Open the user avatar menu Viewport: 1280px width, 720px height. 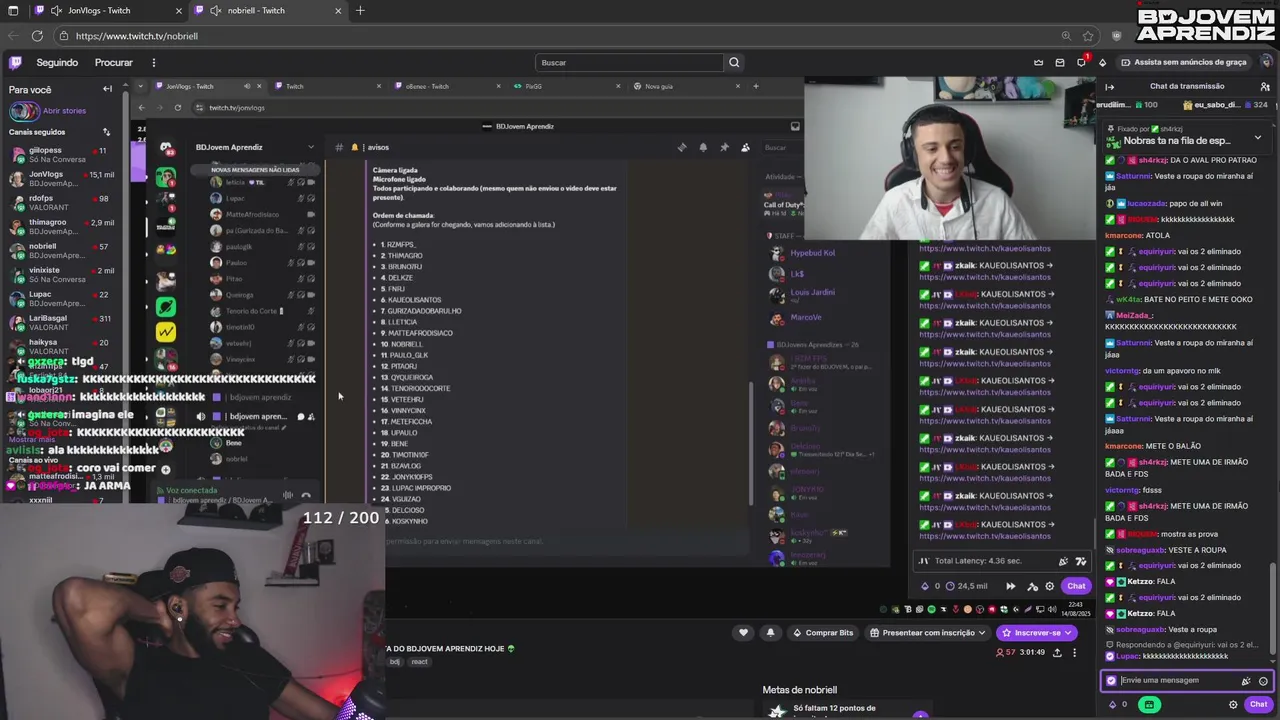[x=1266, y=62]
